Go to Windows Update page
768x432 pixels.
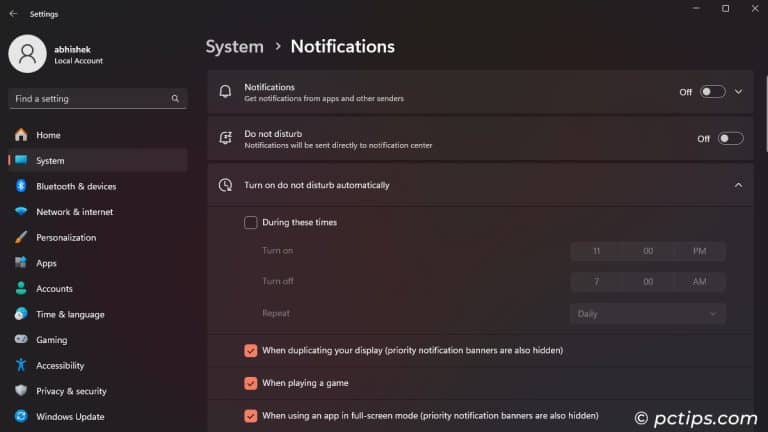point(98,416)
